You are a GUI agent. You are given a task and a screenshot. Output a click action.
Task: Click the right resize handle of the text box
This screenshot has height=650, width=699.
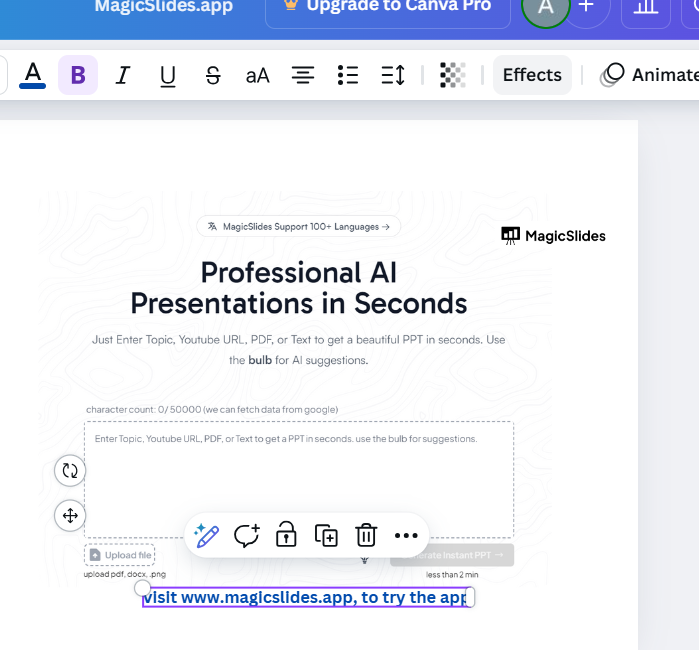click(x=470, y=597)
